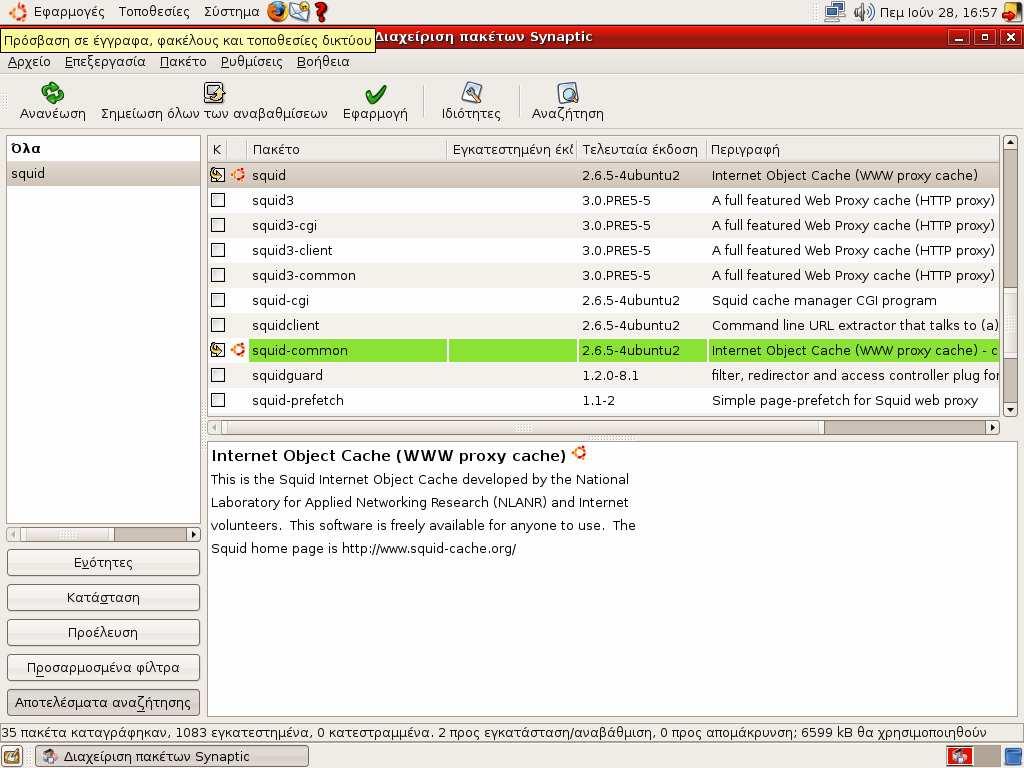Click the Προσαρμοσμένα φίλτρα button
The height and width of the screenshot is (768, 1024).
click(103, 667)
